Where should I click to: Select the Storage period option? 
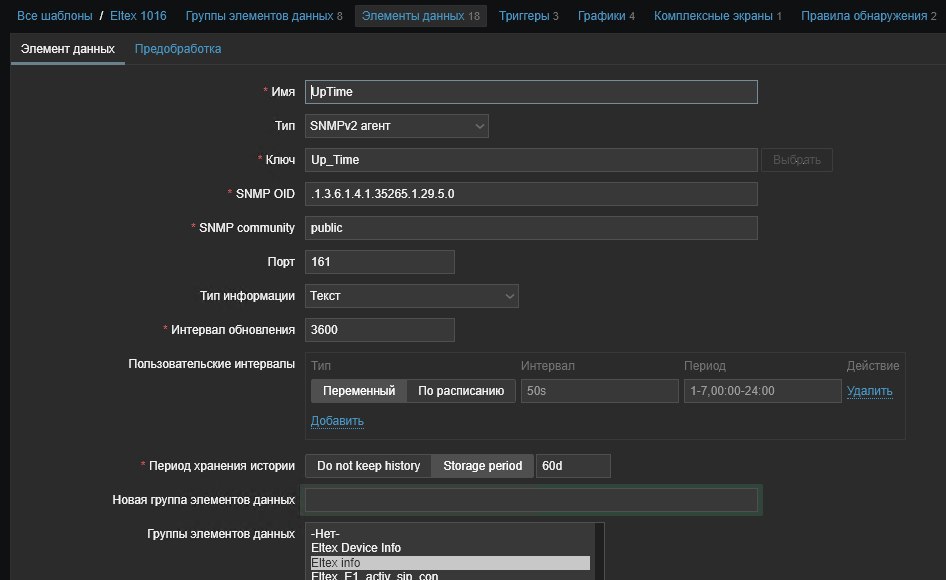tap(482, 466)
